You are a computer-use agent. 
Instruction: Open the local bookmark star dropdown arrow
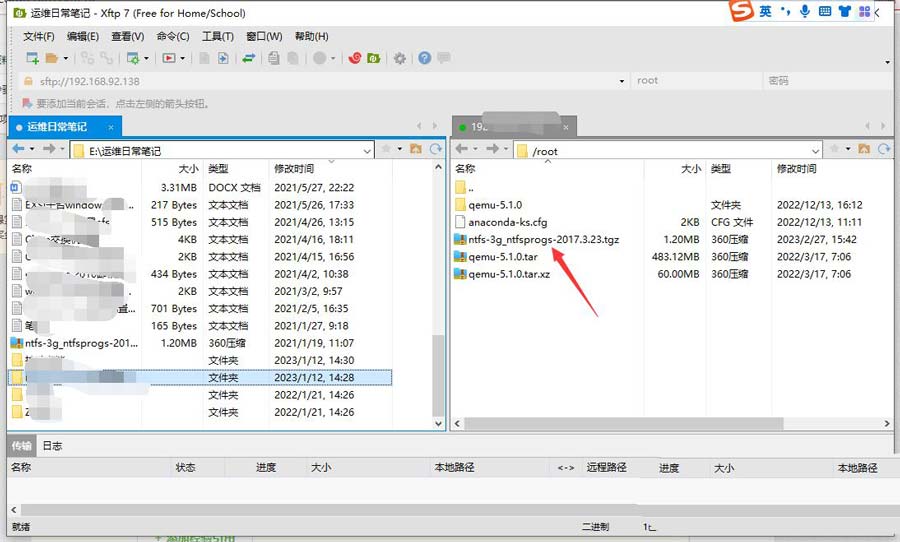tap(398, 149)
